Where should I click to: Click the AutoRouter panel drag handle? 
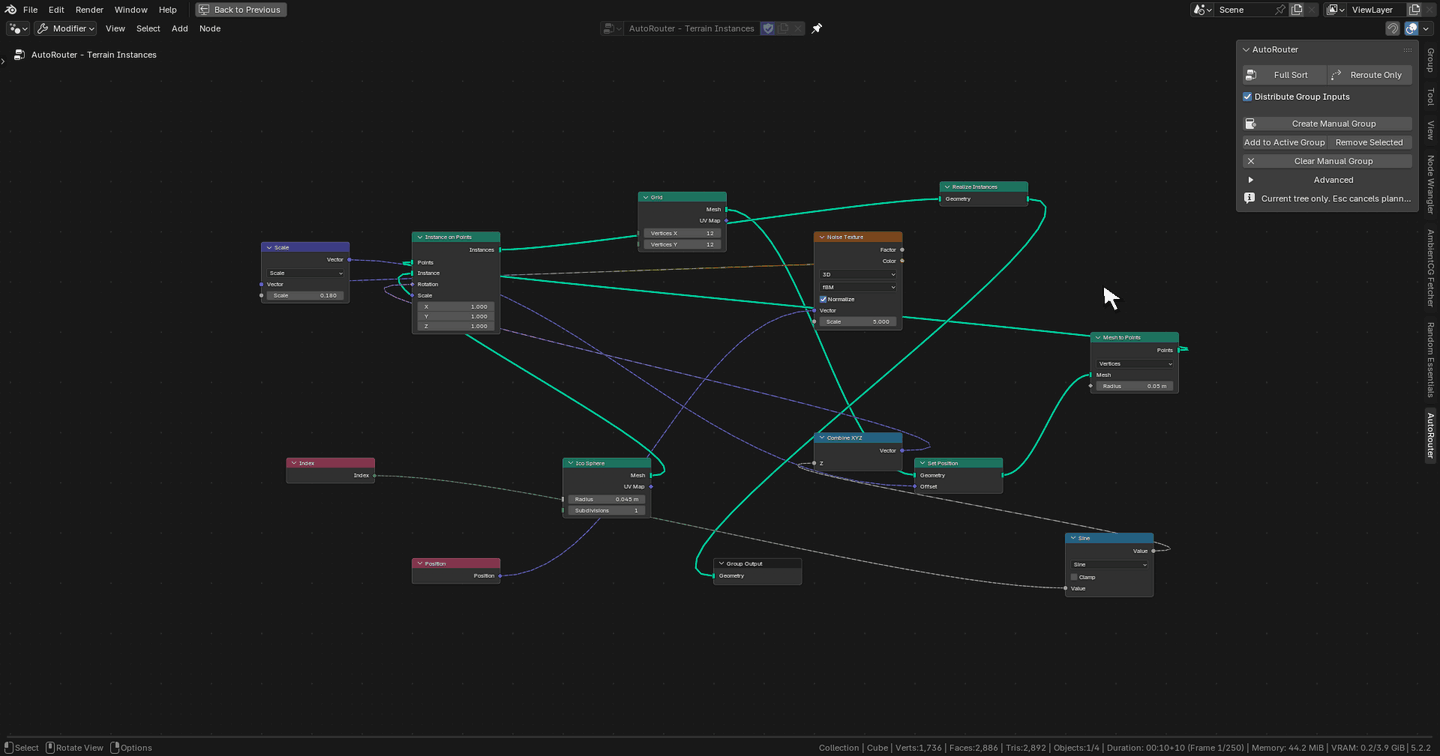pos(1407,49)
